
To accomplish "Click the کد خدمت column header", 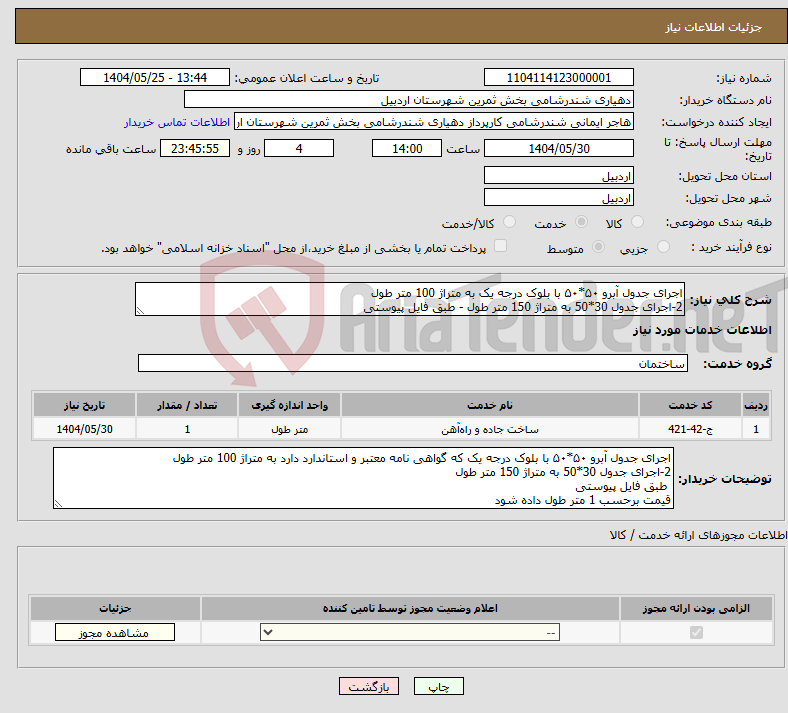I will click(x=691, y=405).
